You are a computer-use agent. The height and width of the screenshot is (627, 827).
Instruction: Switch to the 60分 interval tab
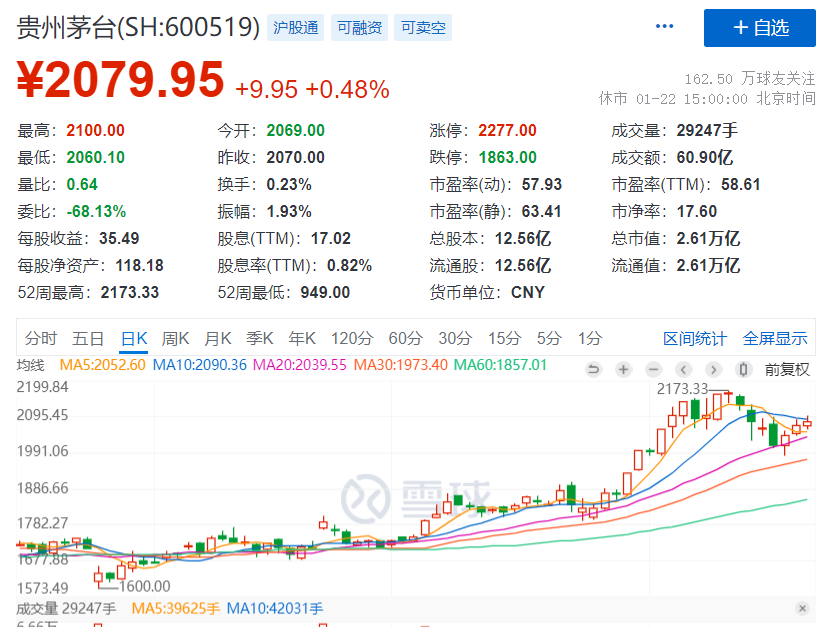click(x=405, y=338)
